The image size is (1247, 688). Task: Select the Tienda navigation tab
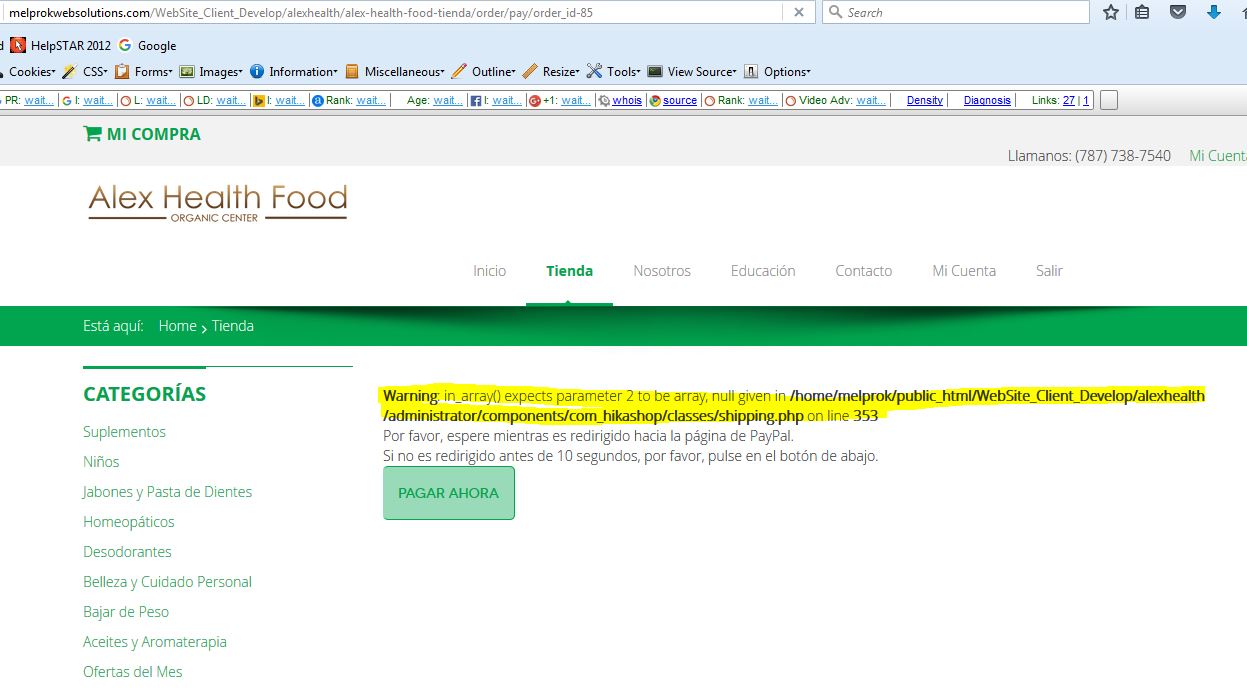pyautogui.click(x=570, y=271)
